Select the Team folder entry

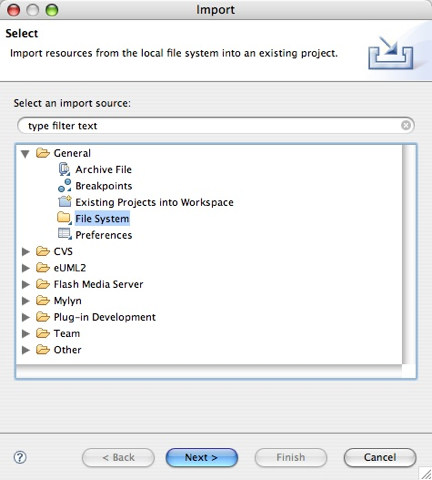(67, 333)
